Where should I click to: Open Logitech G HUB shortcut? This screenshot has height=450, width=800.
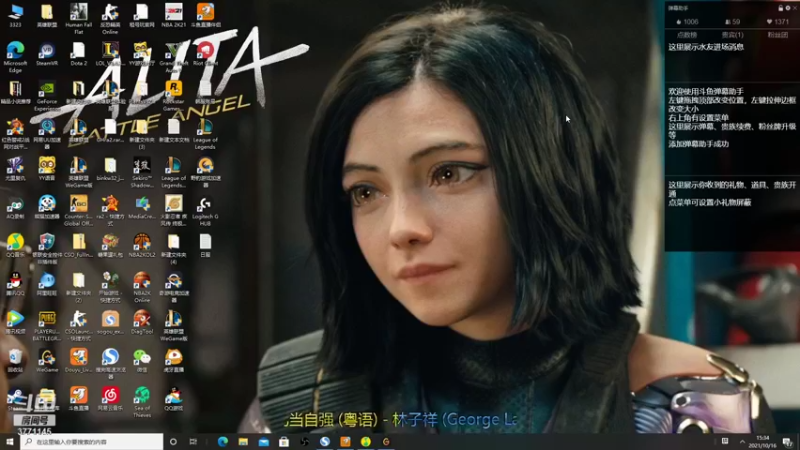[205, 210]
